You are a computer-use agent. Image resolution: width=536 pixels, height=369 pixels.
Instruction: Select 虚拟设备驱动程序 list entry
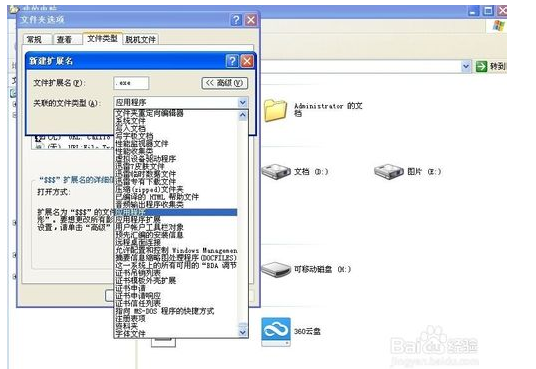click(x=176, y=159)
